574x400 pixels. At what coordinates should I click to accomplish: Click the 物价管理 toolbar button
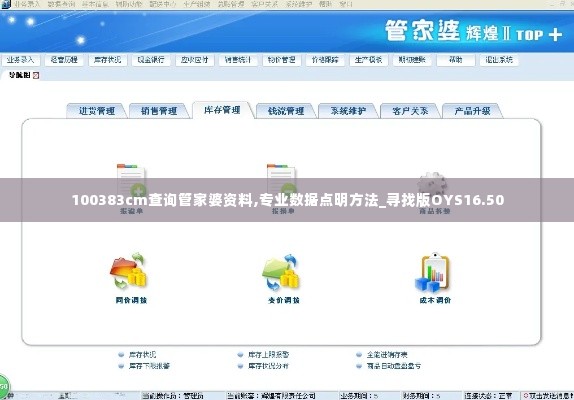282,60
